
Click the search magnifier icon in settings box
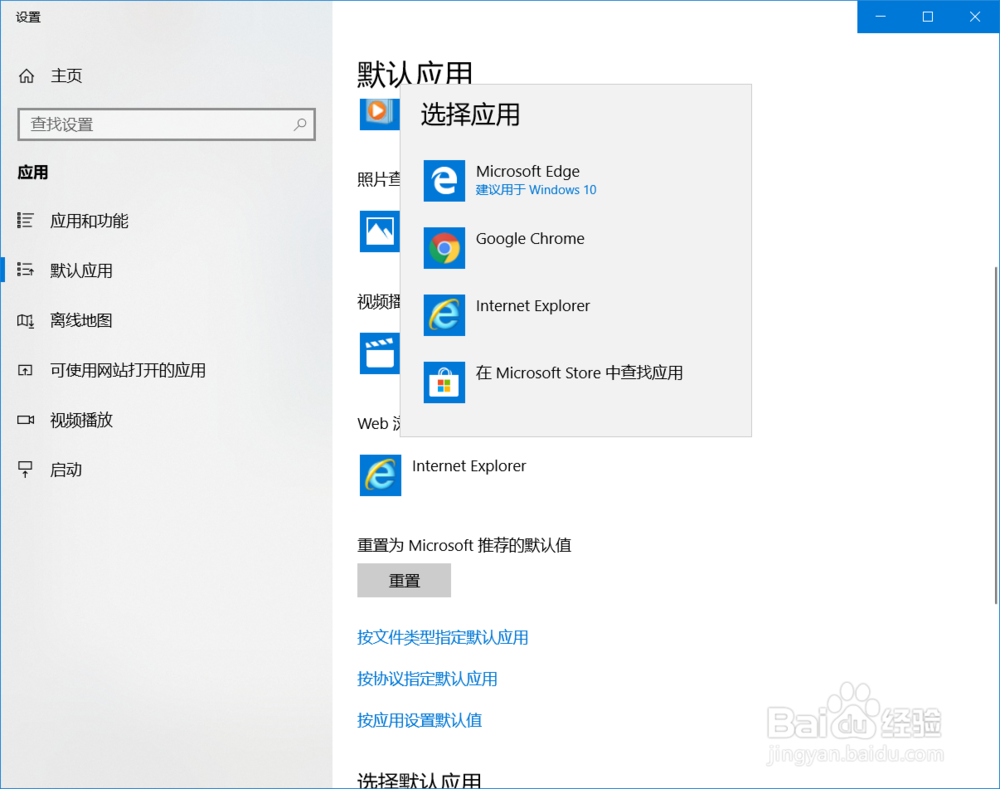click(x=300, y=124)
